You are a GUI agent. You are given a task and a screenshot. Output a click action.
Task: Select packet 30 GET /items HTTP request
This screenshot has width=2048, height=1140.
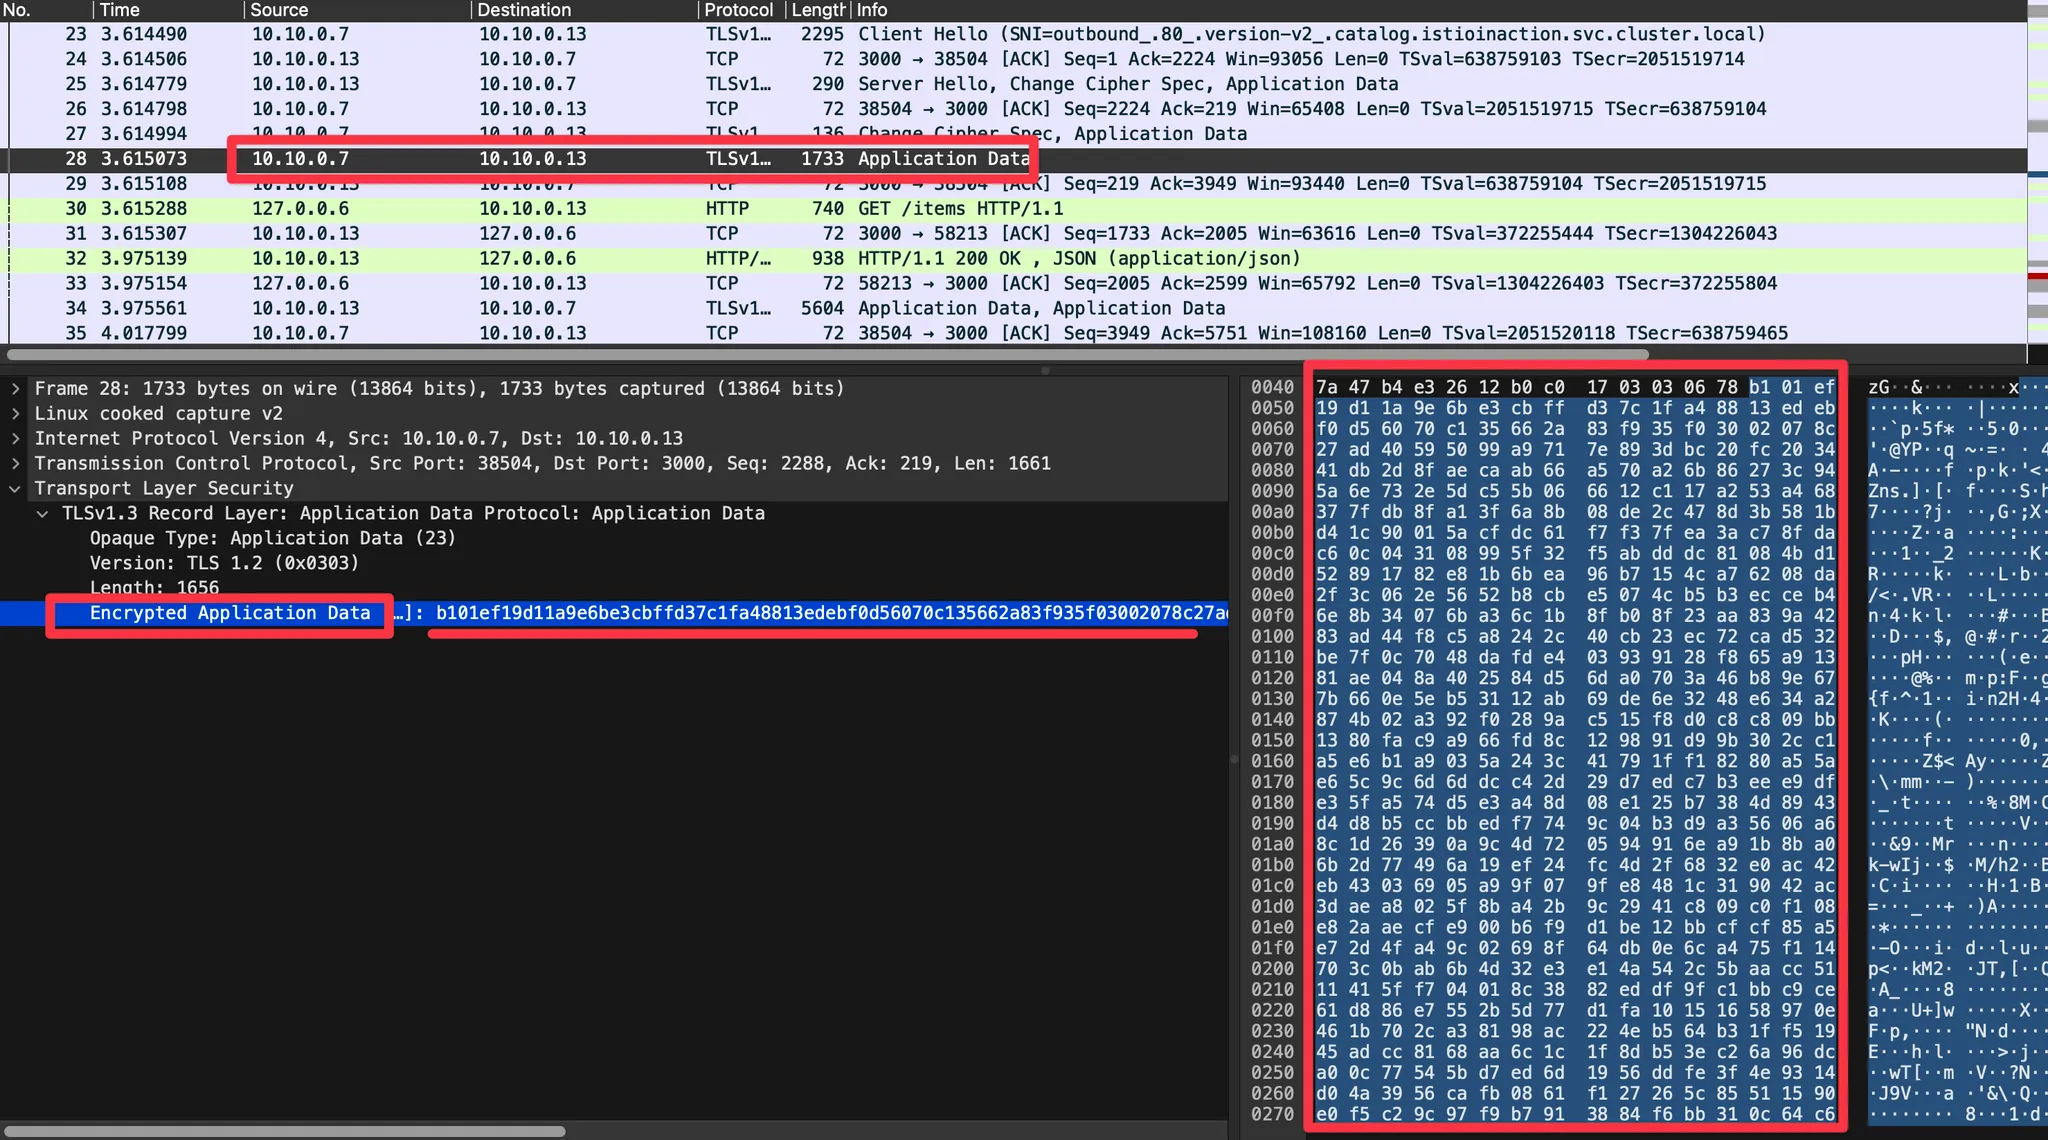(x=960, y=209)
